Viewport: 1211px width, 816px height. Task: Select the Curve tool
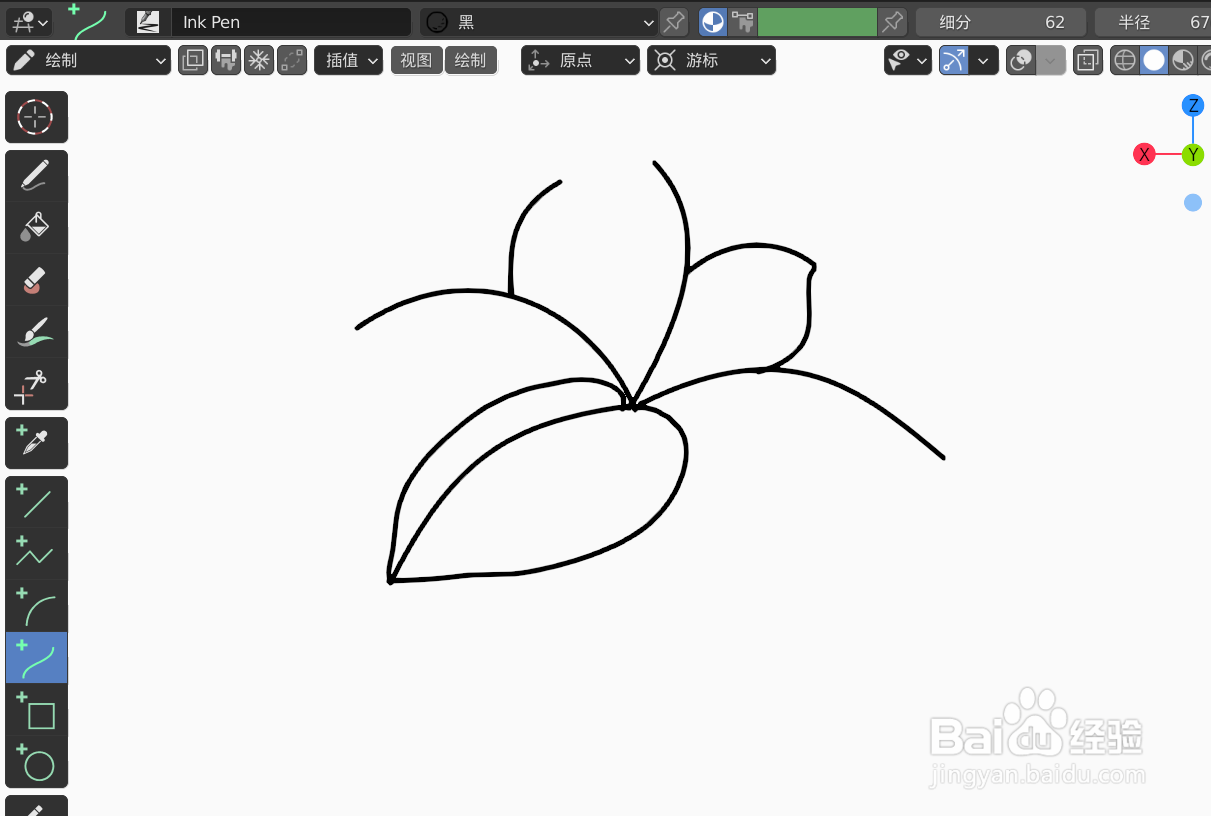[37, 658]
